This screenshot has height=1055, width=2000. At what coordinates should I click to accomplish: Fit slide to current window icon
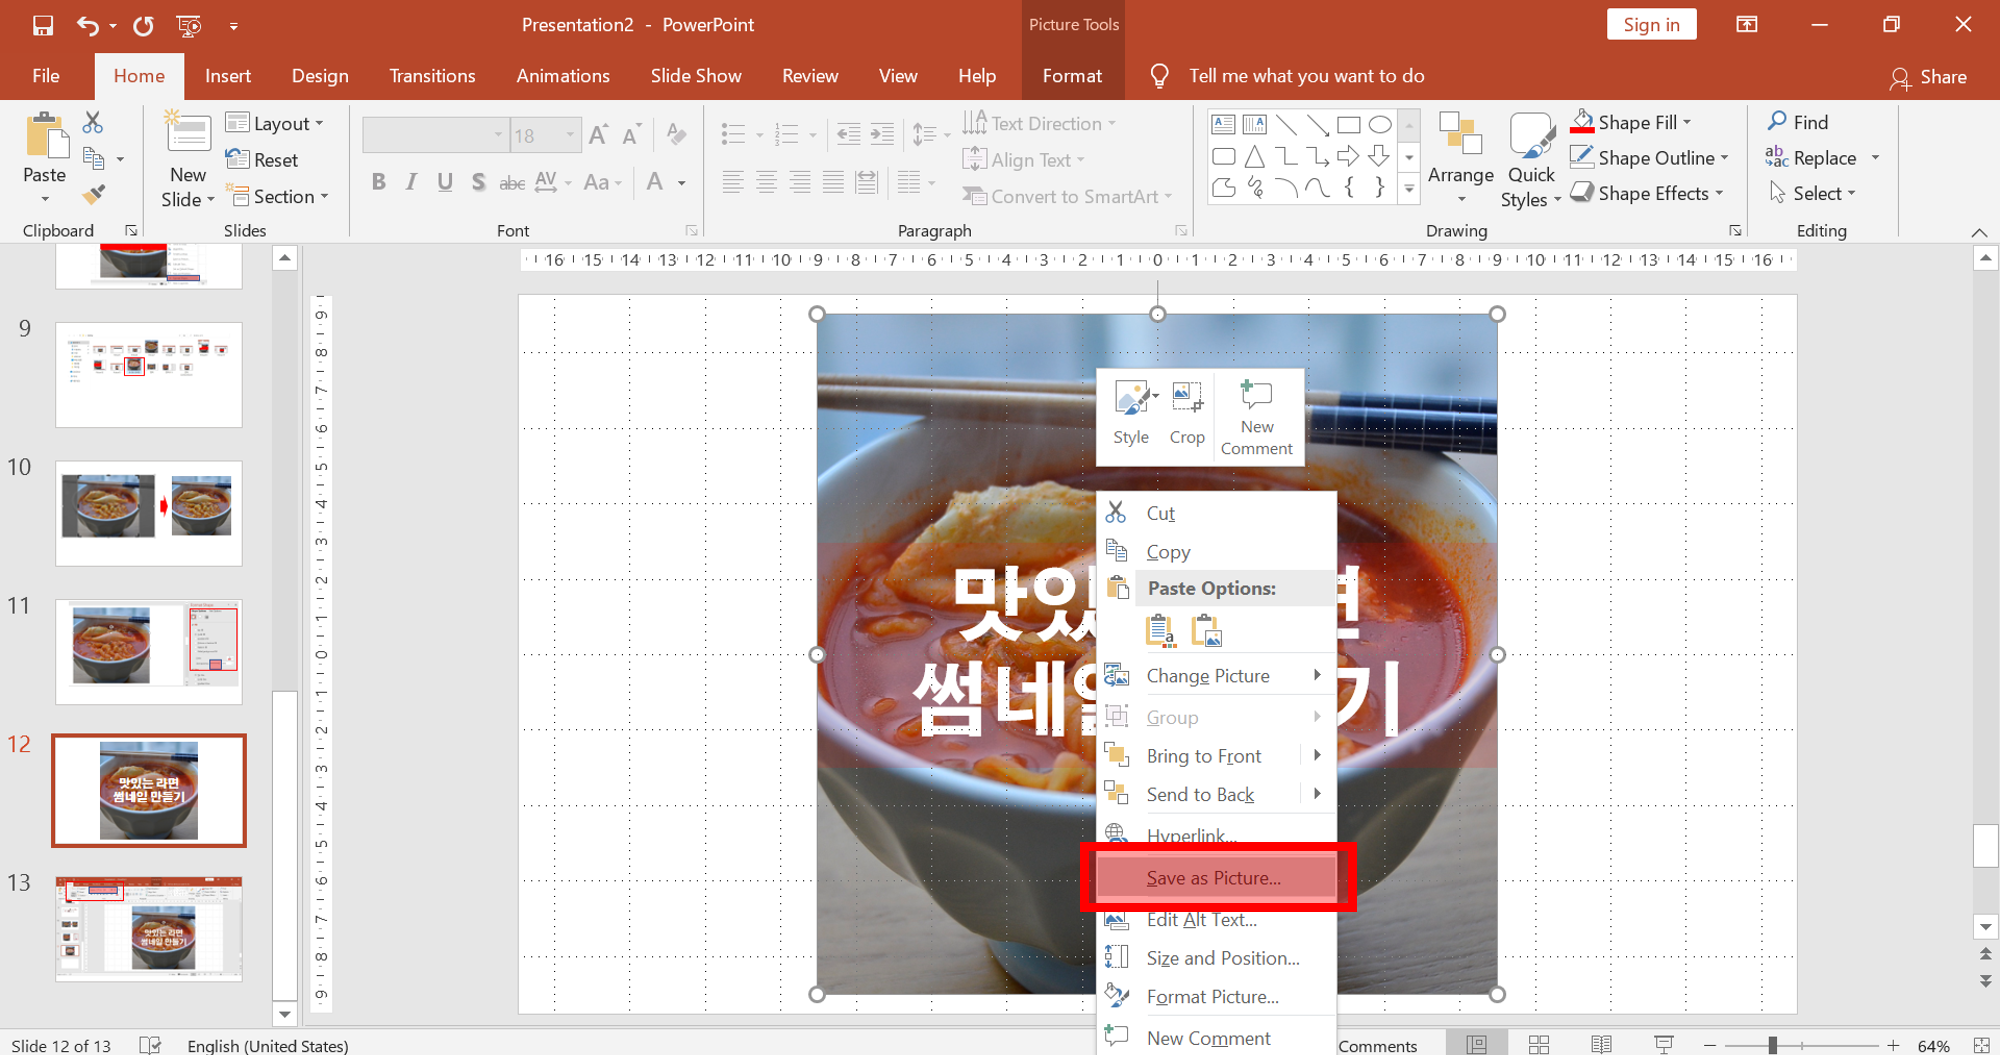click(1982, 1045)
